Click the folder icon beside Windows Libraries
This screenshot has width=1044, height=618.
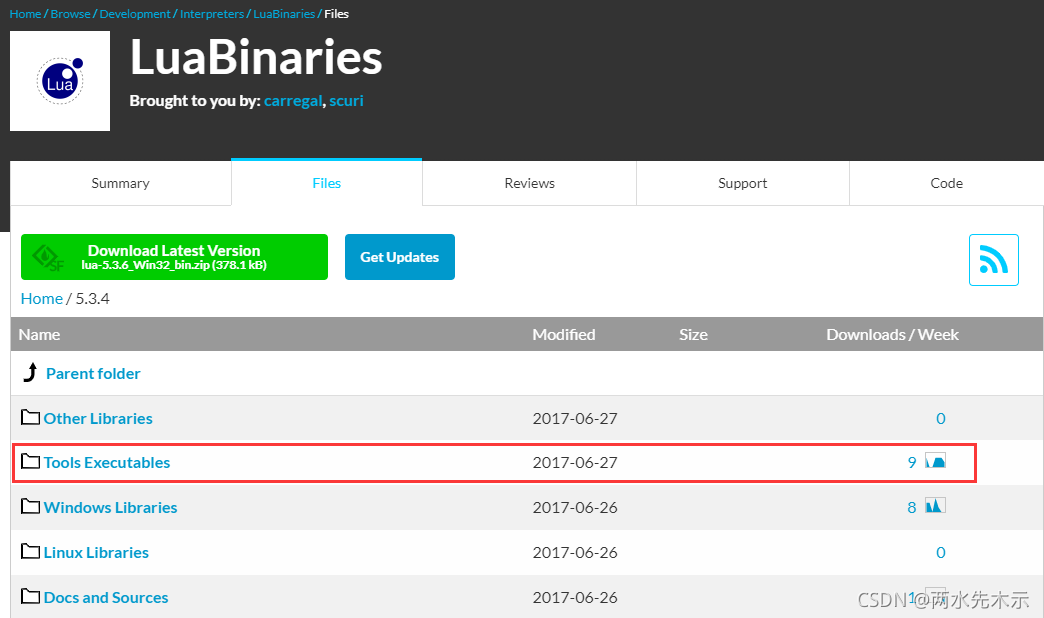[30, 507]
